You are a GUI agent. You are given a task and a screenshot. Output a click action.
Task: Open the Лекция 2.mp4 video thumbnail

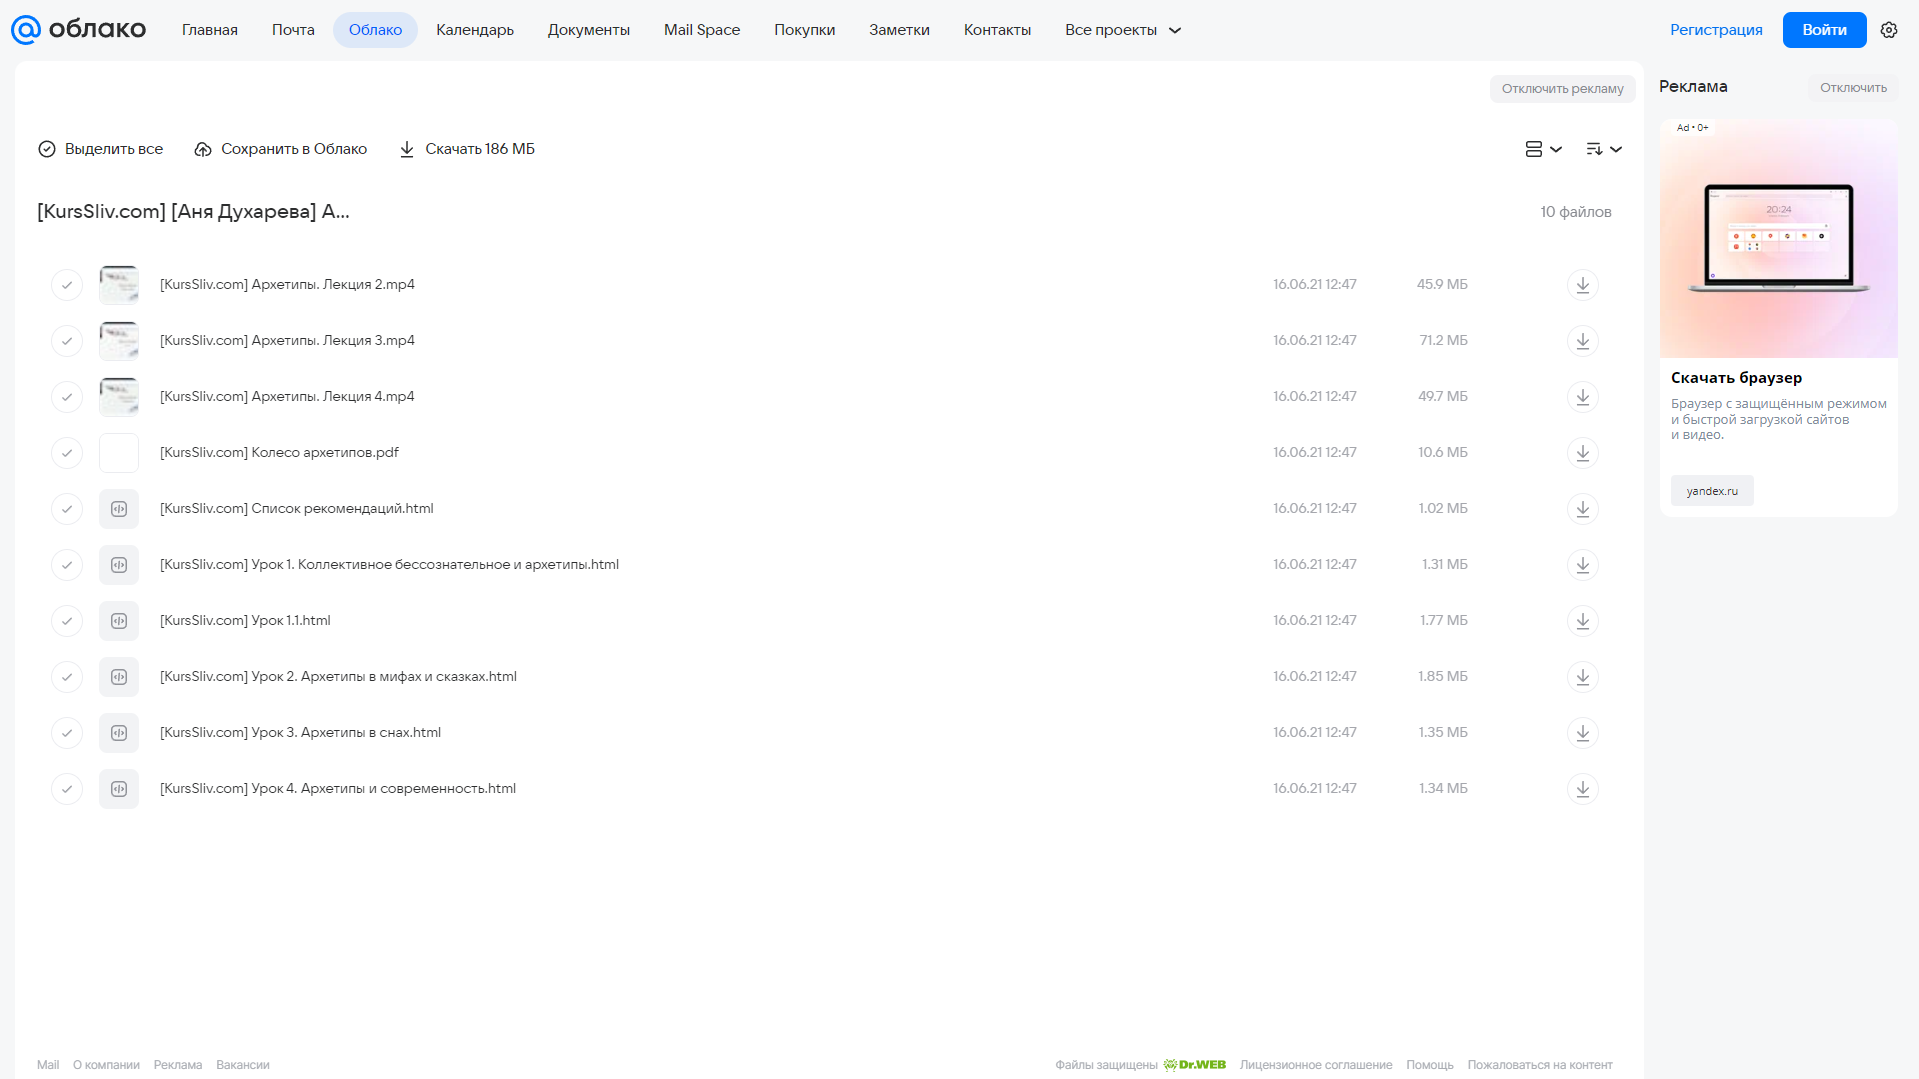[x=119, y=285]
